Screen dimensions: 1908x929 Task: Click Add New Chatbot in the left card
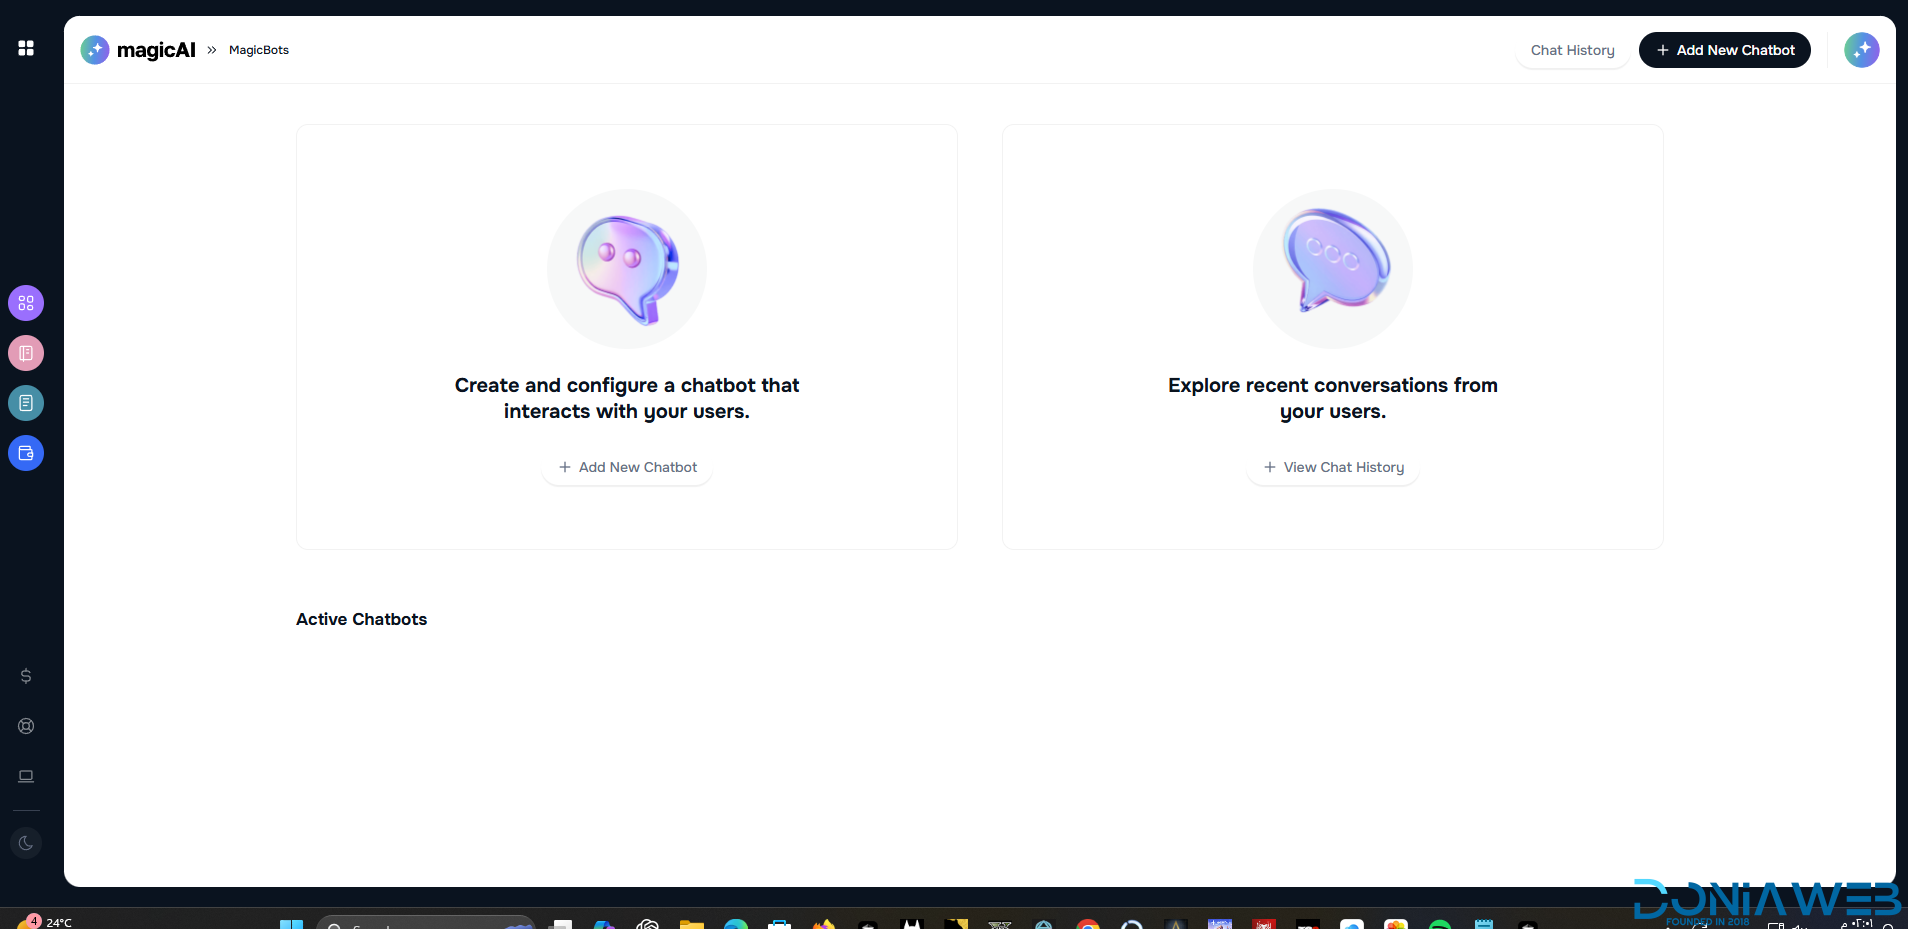(x=627, y=467)
